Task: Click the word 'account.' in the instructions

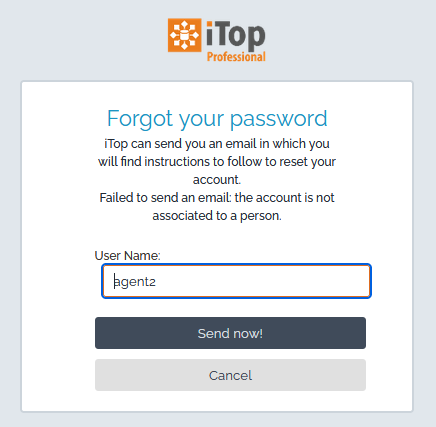Action: tap(217, 180)
